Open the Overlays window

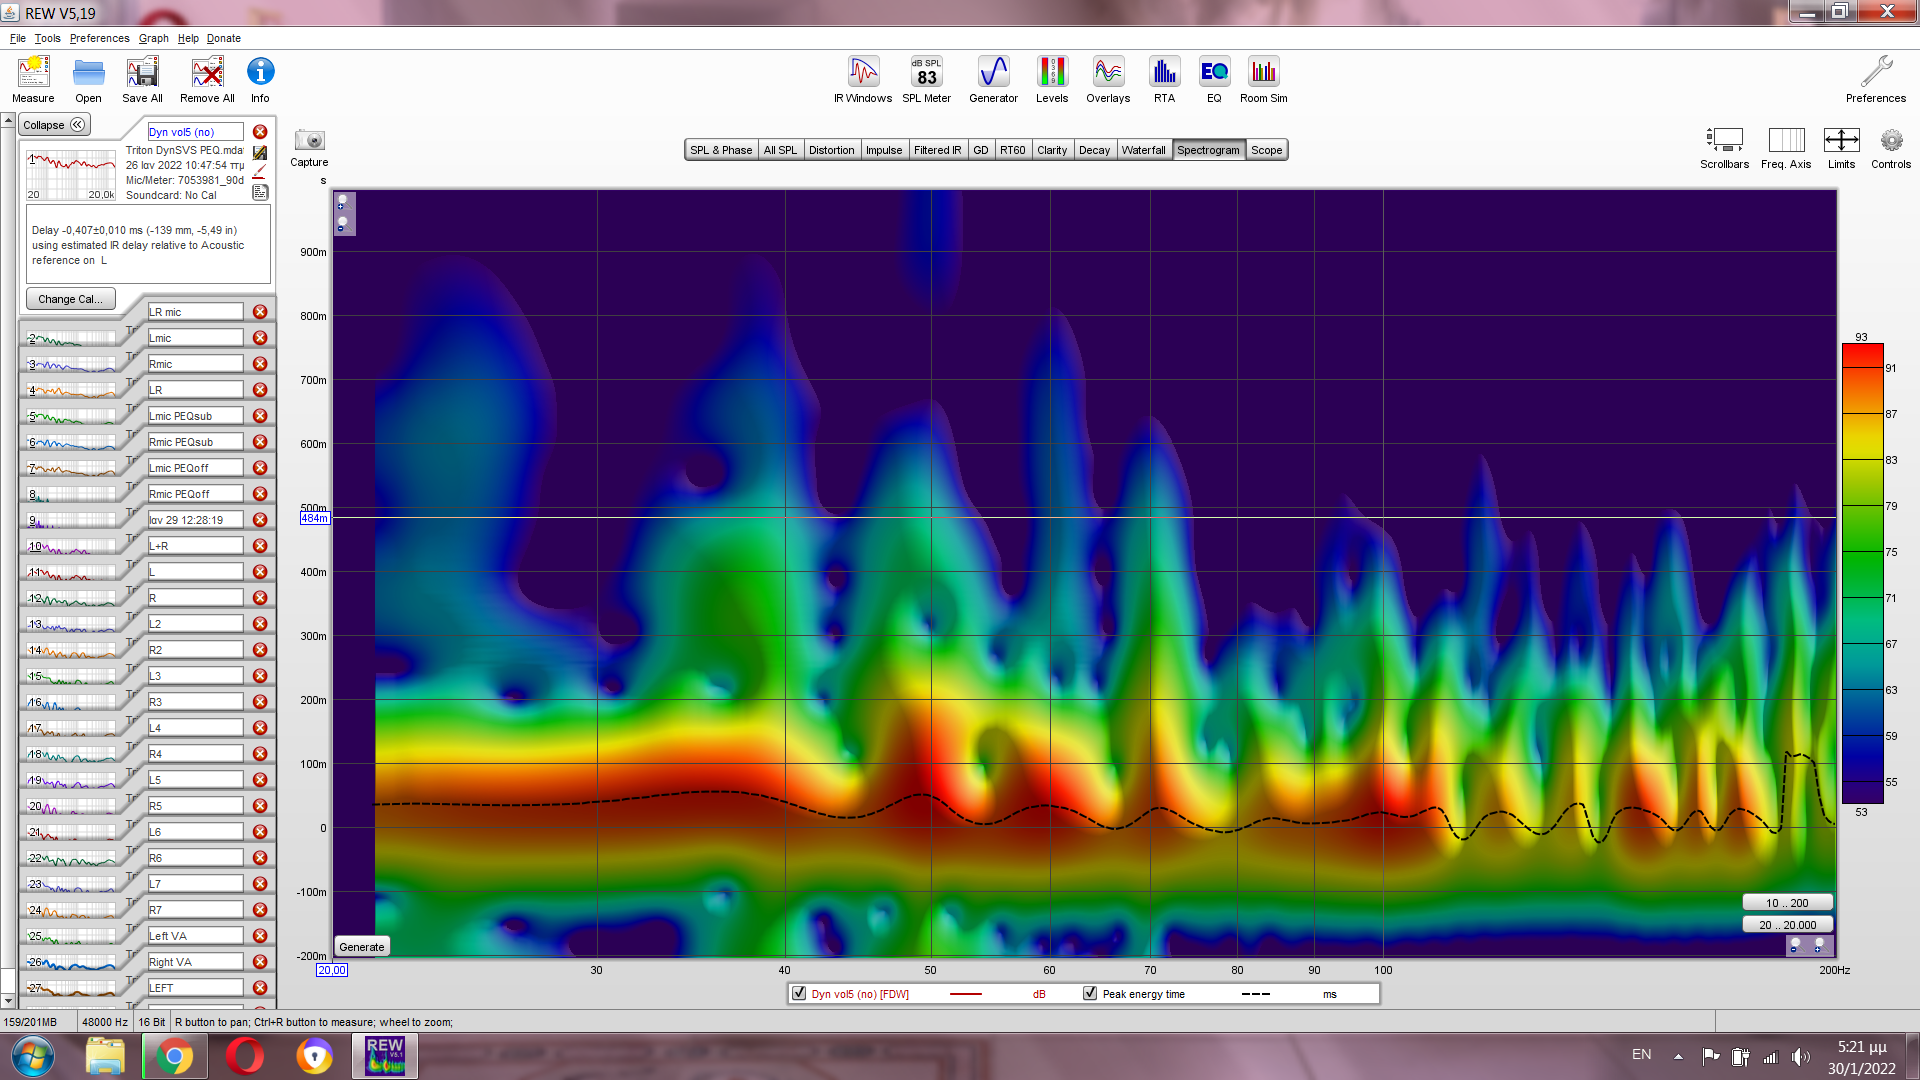pyautogui.click(x=1108, y=80)
